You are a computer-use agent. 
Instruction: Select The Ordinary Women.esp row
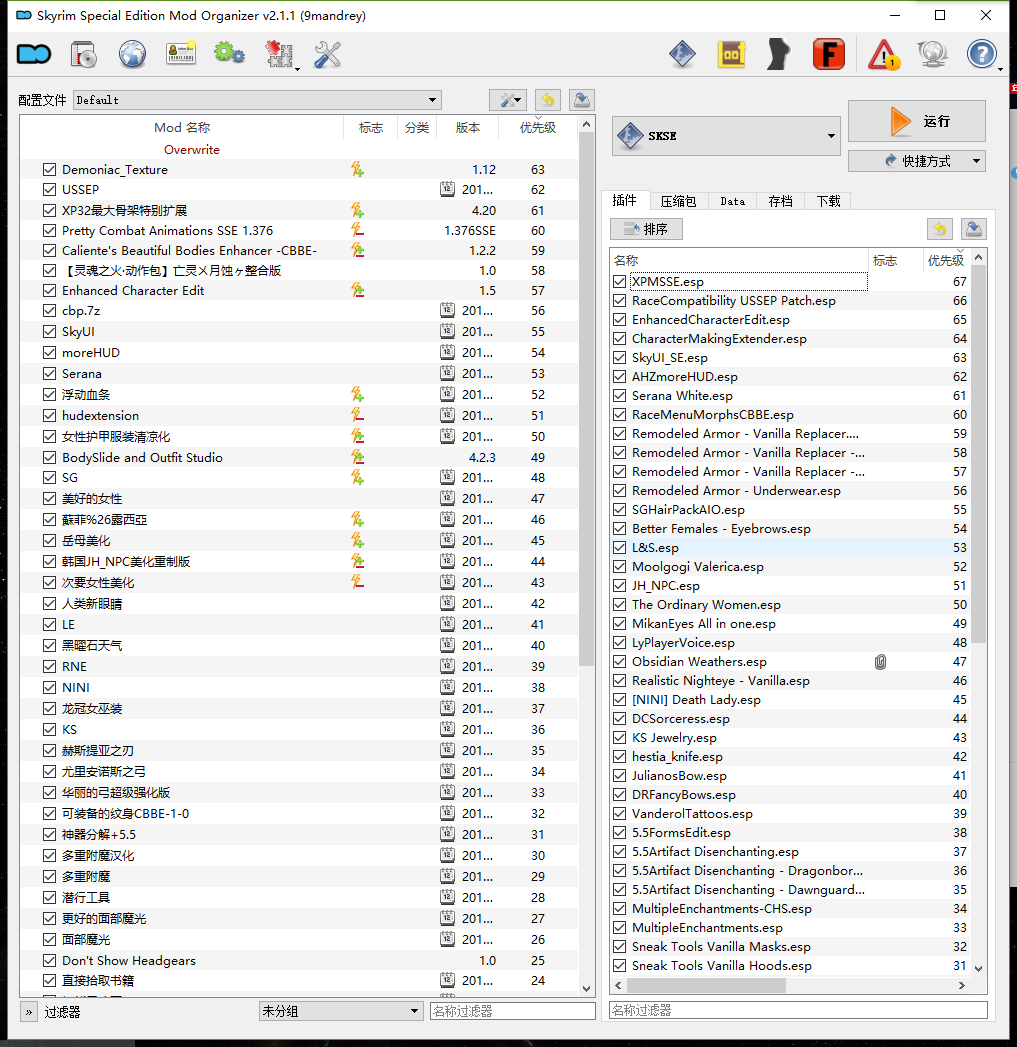click(x=790, y=605)
